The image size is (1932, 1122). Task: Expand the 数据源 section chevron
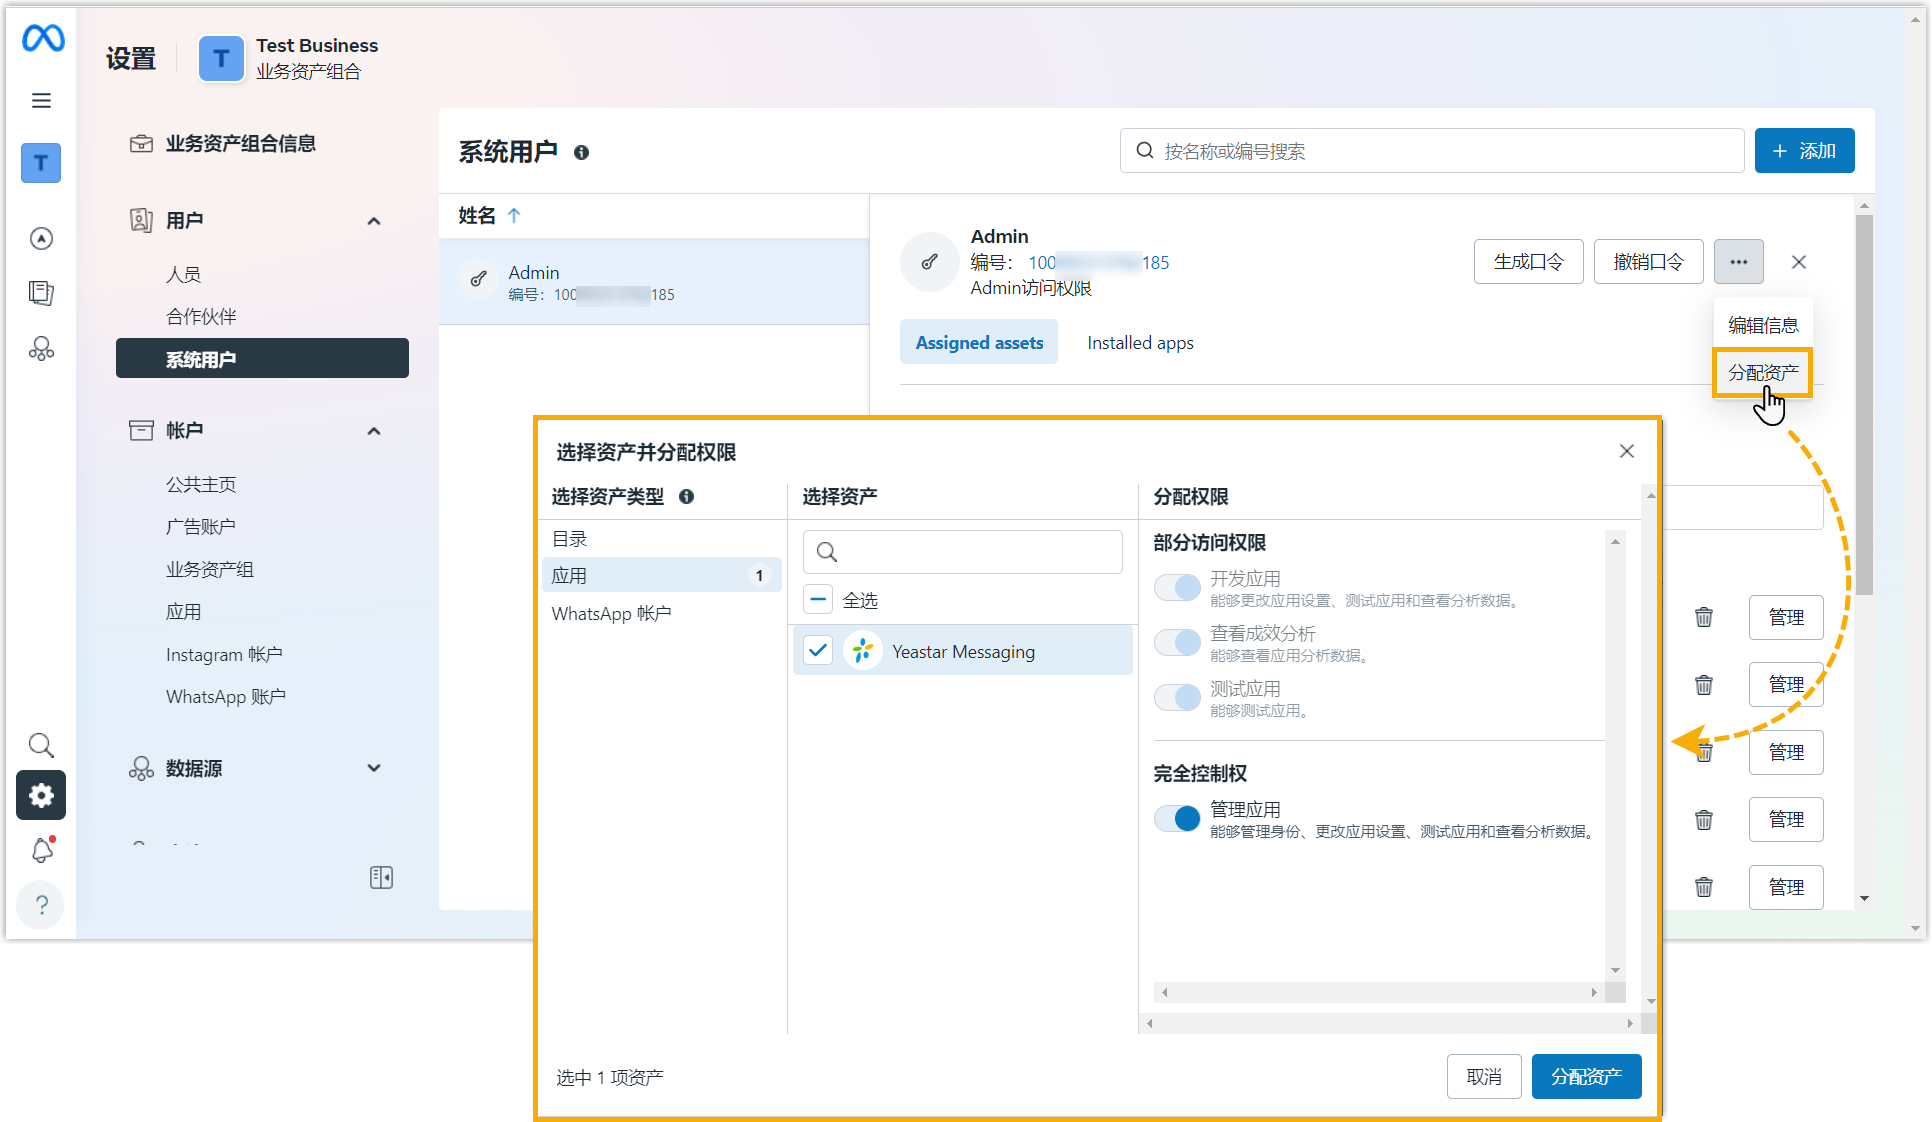click(374, 768)
